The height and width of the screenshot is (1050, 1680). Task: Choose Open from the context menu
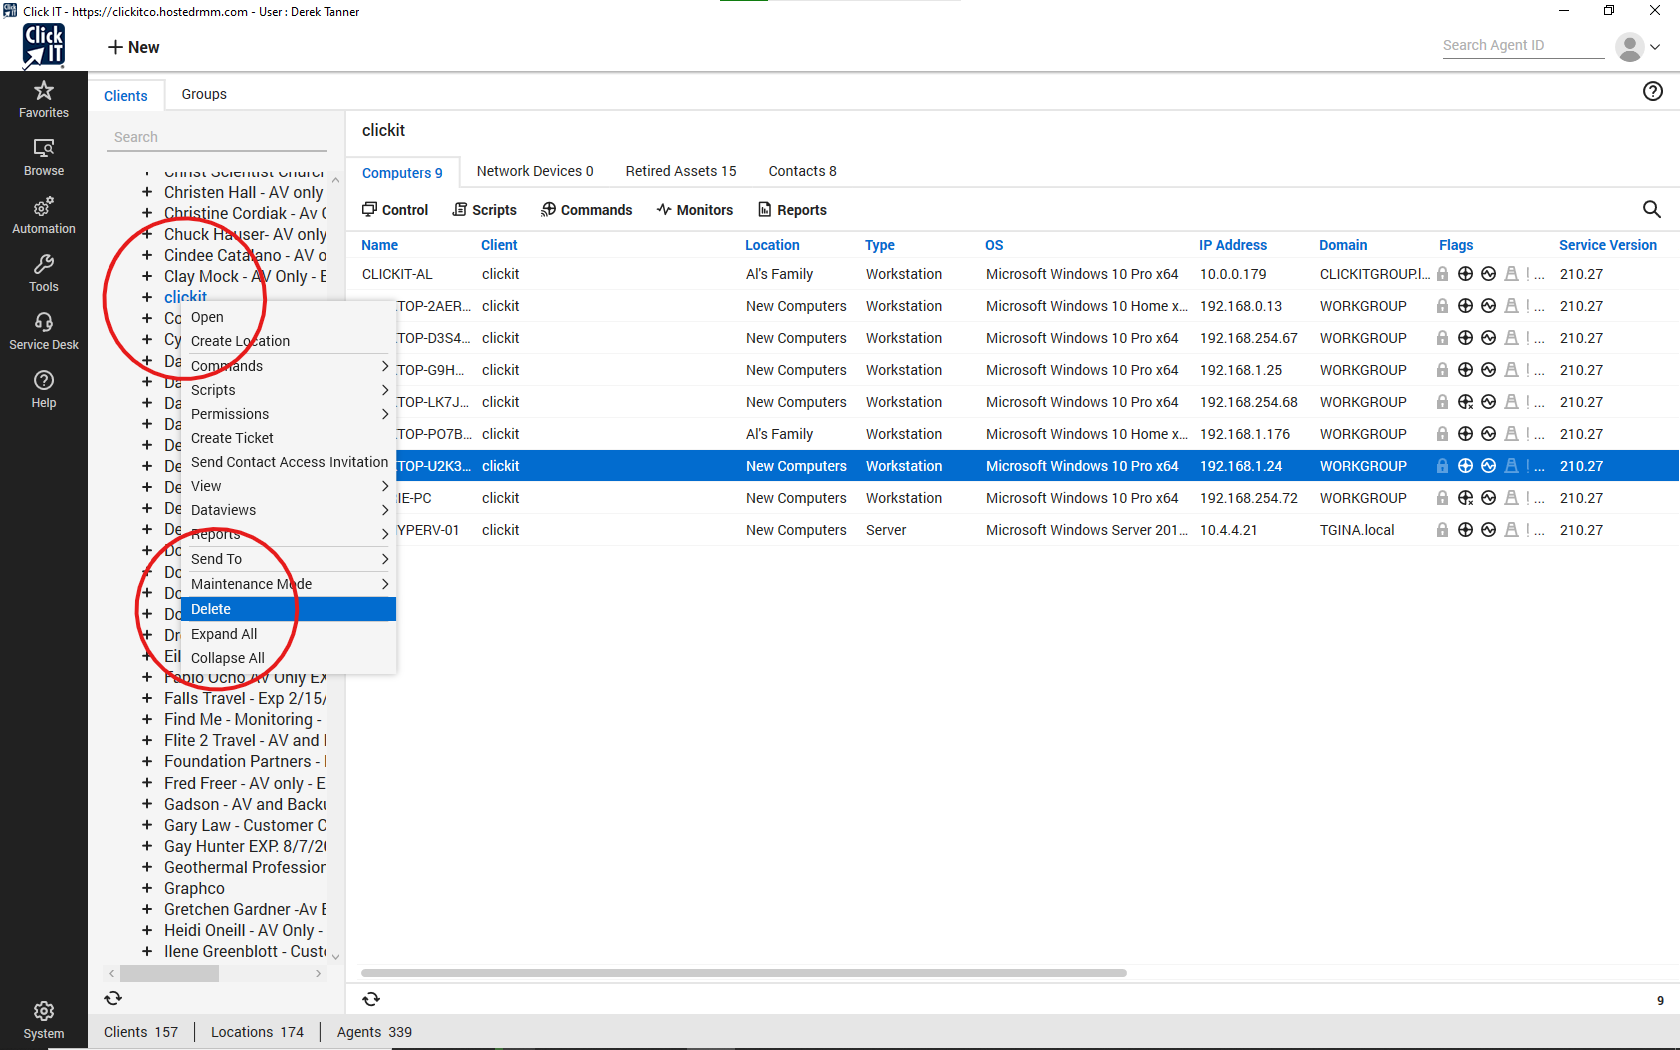[288, 317]
